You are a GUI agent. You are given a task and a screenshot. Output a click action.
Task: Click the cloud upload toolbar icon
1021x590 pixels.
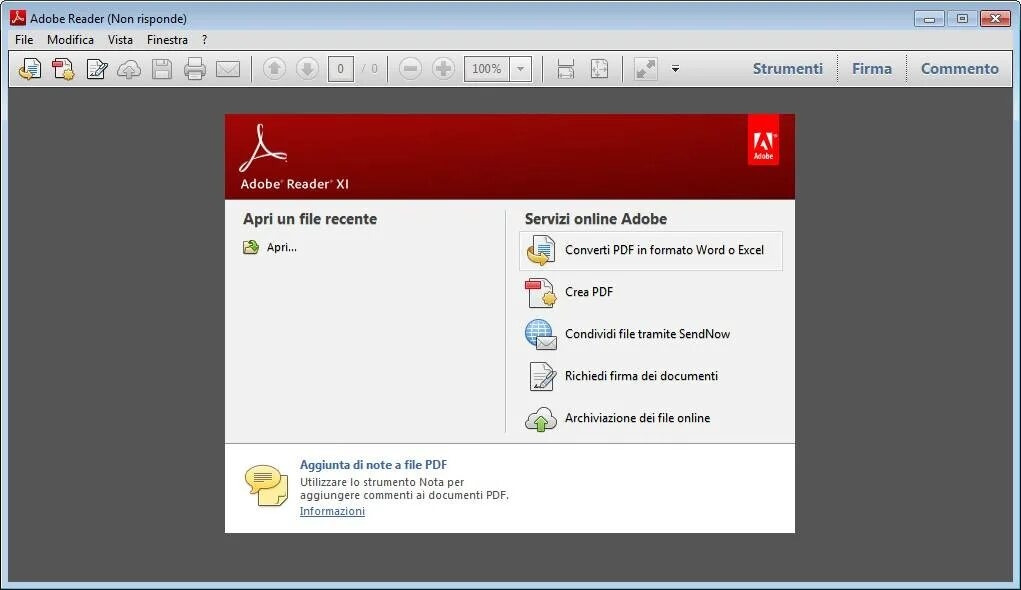click(129, 69)
